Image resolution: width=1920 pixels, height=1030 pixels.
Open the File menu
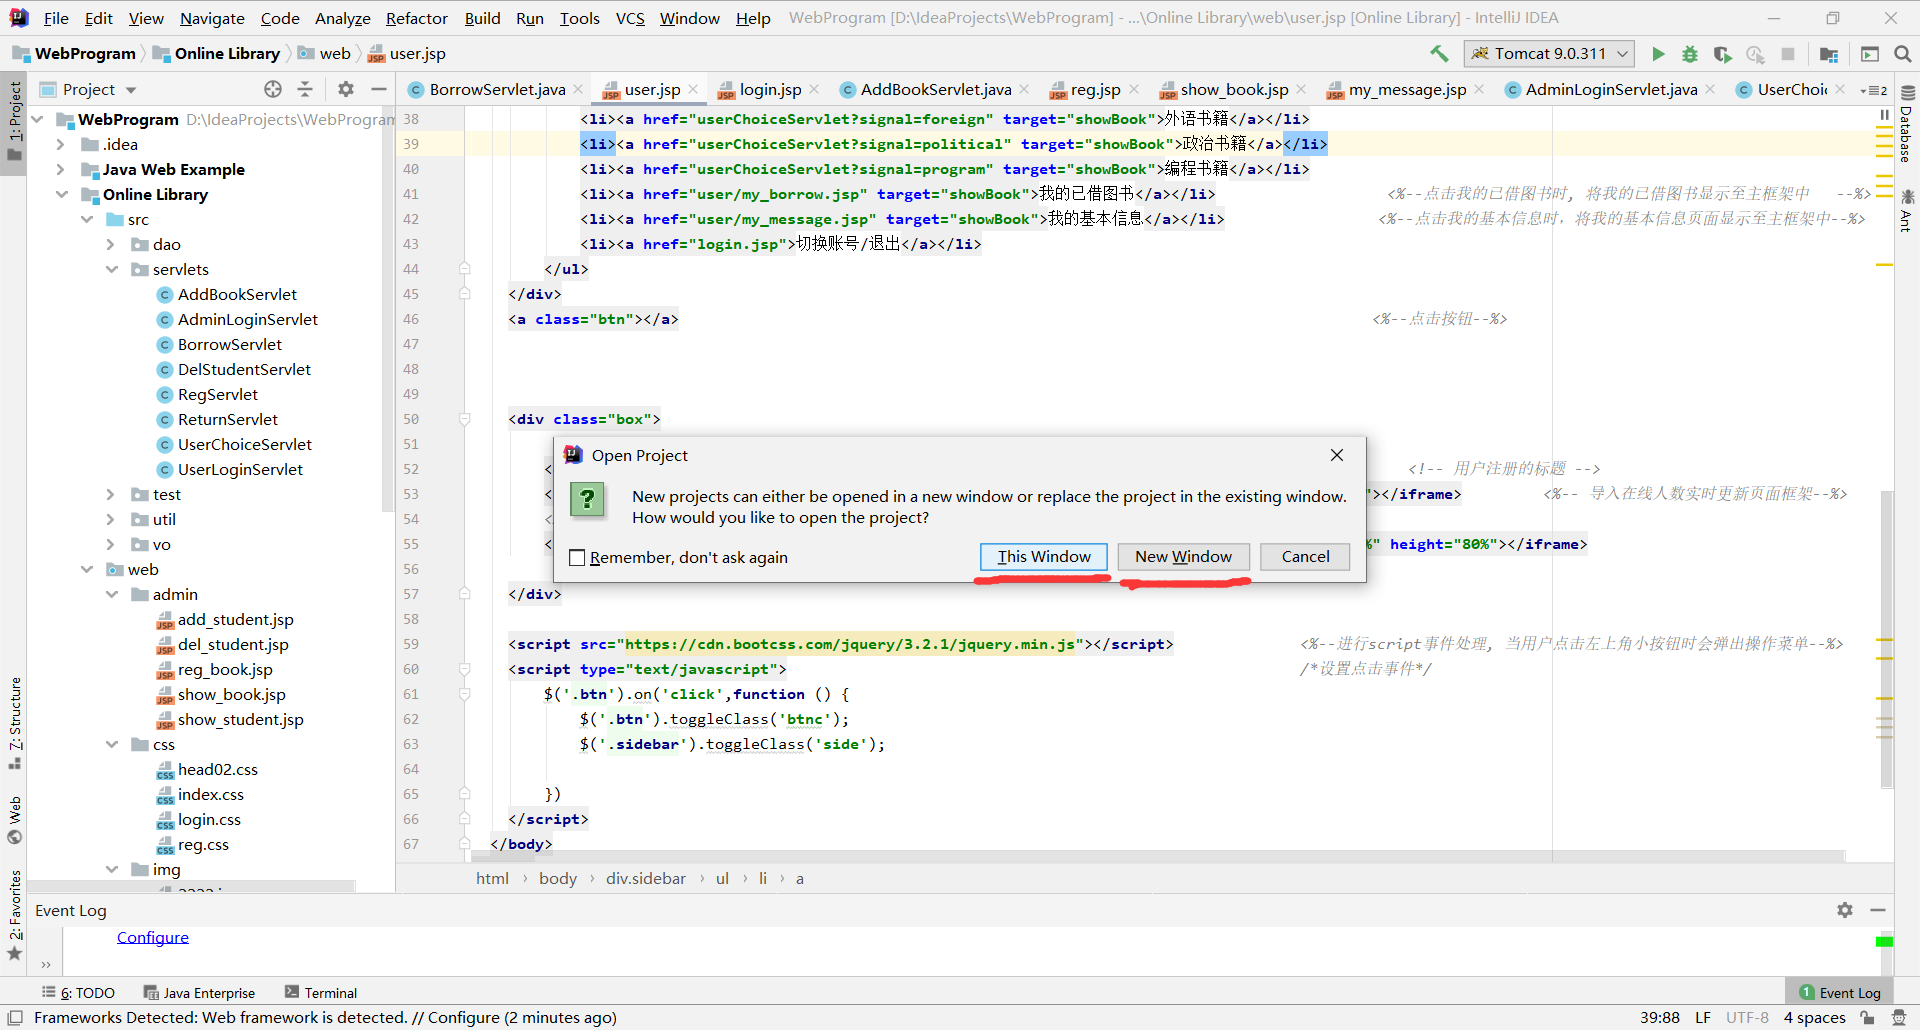pos(56,18)
